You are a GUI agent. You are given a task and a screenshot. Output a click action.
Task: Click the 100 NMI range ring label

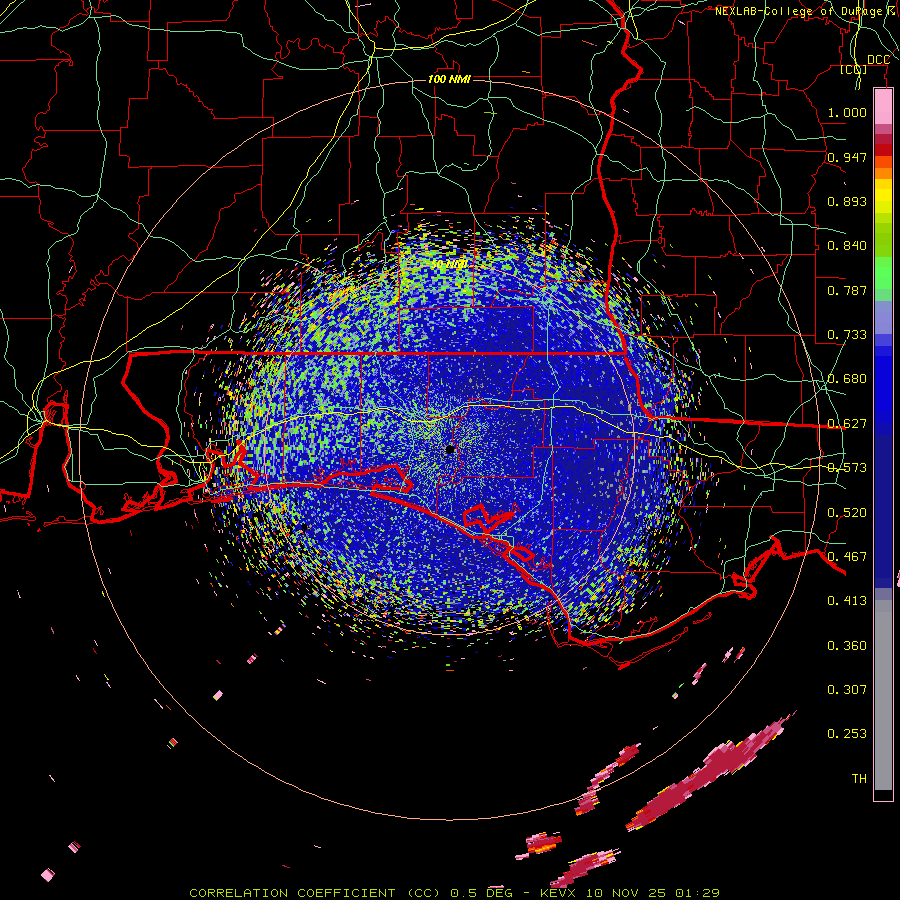coord(449,79)
